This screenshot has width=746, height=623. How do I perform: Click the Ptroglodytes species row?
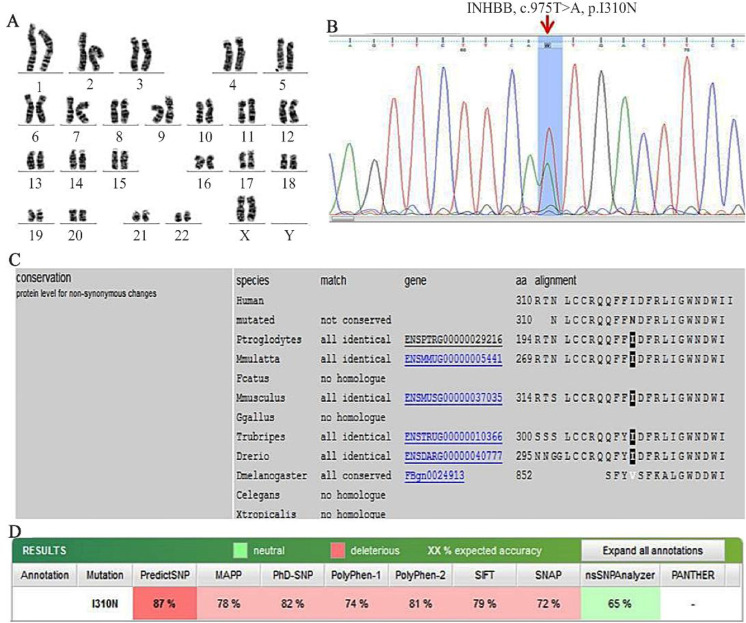481,340
